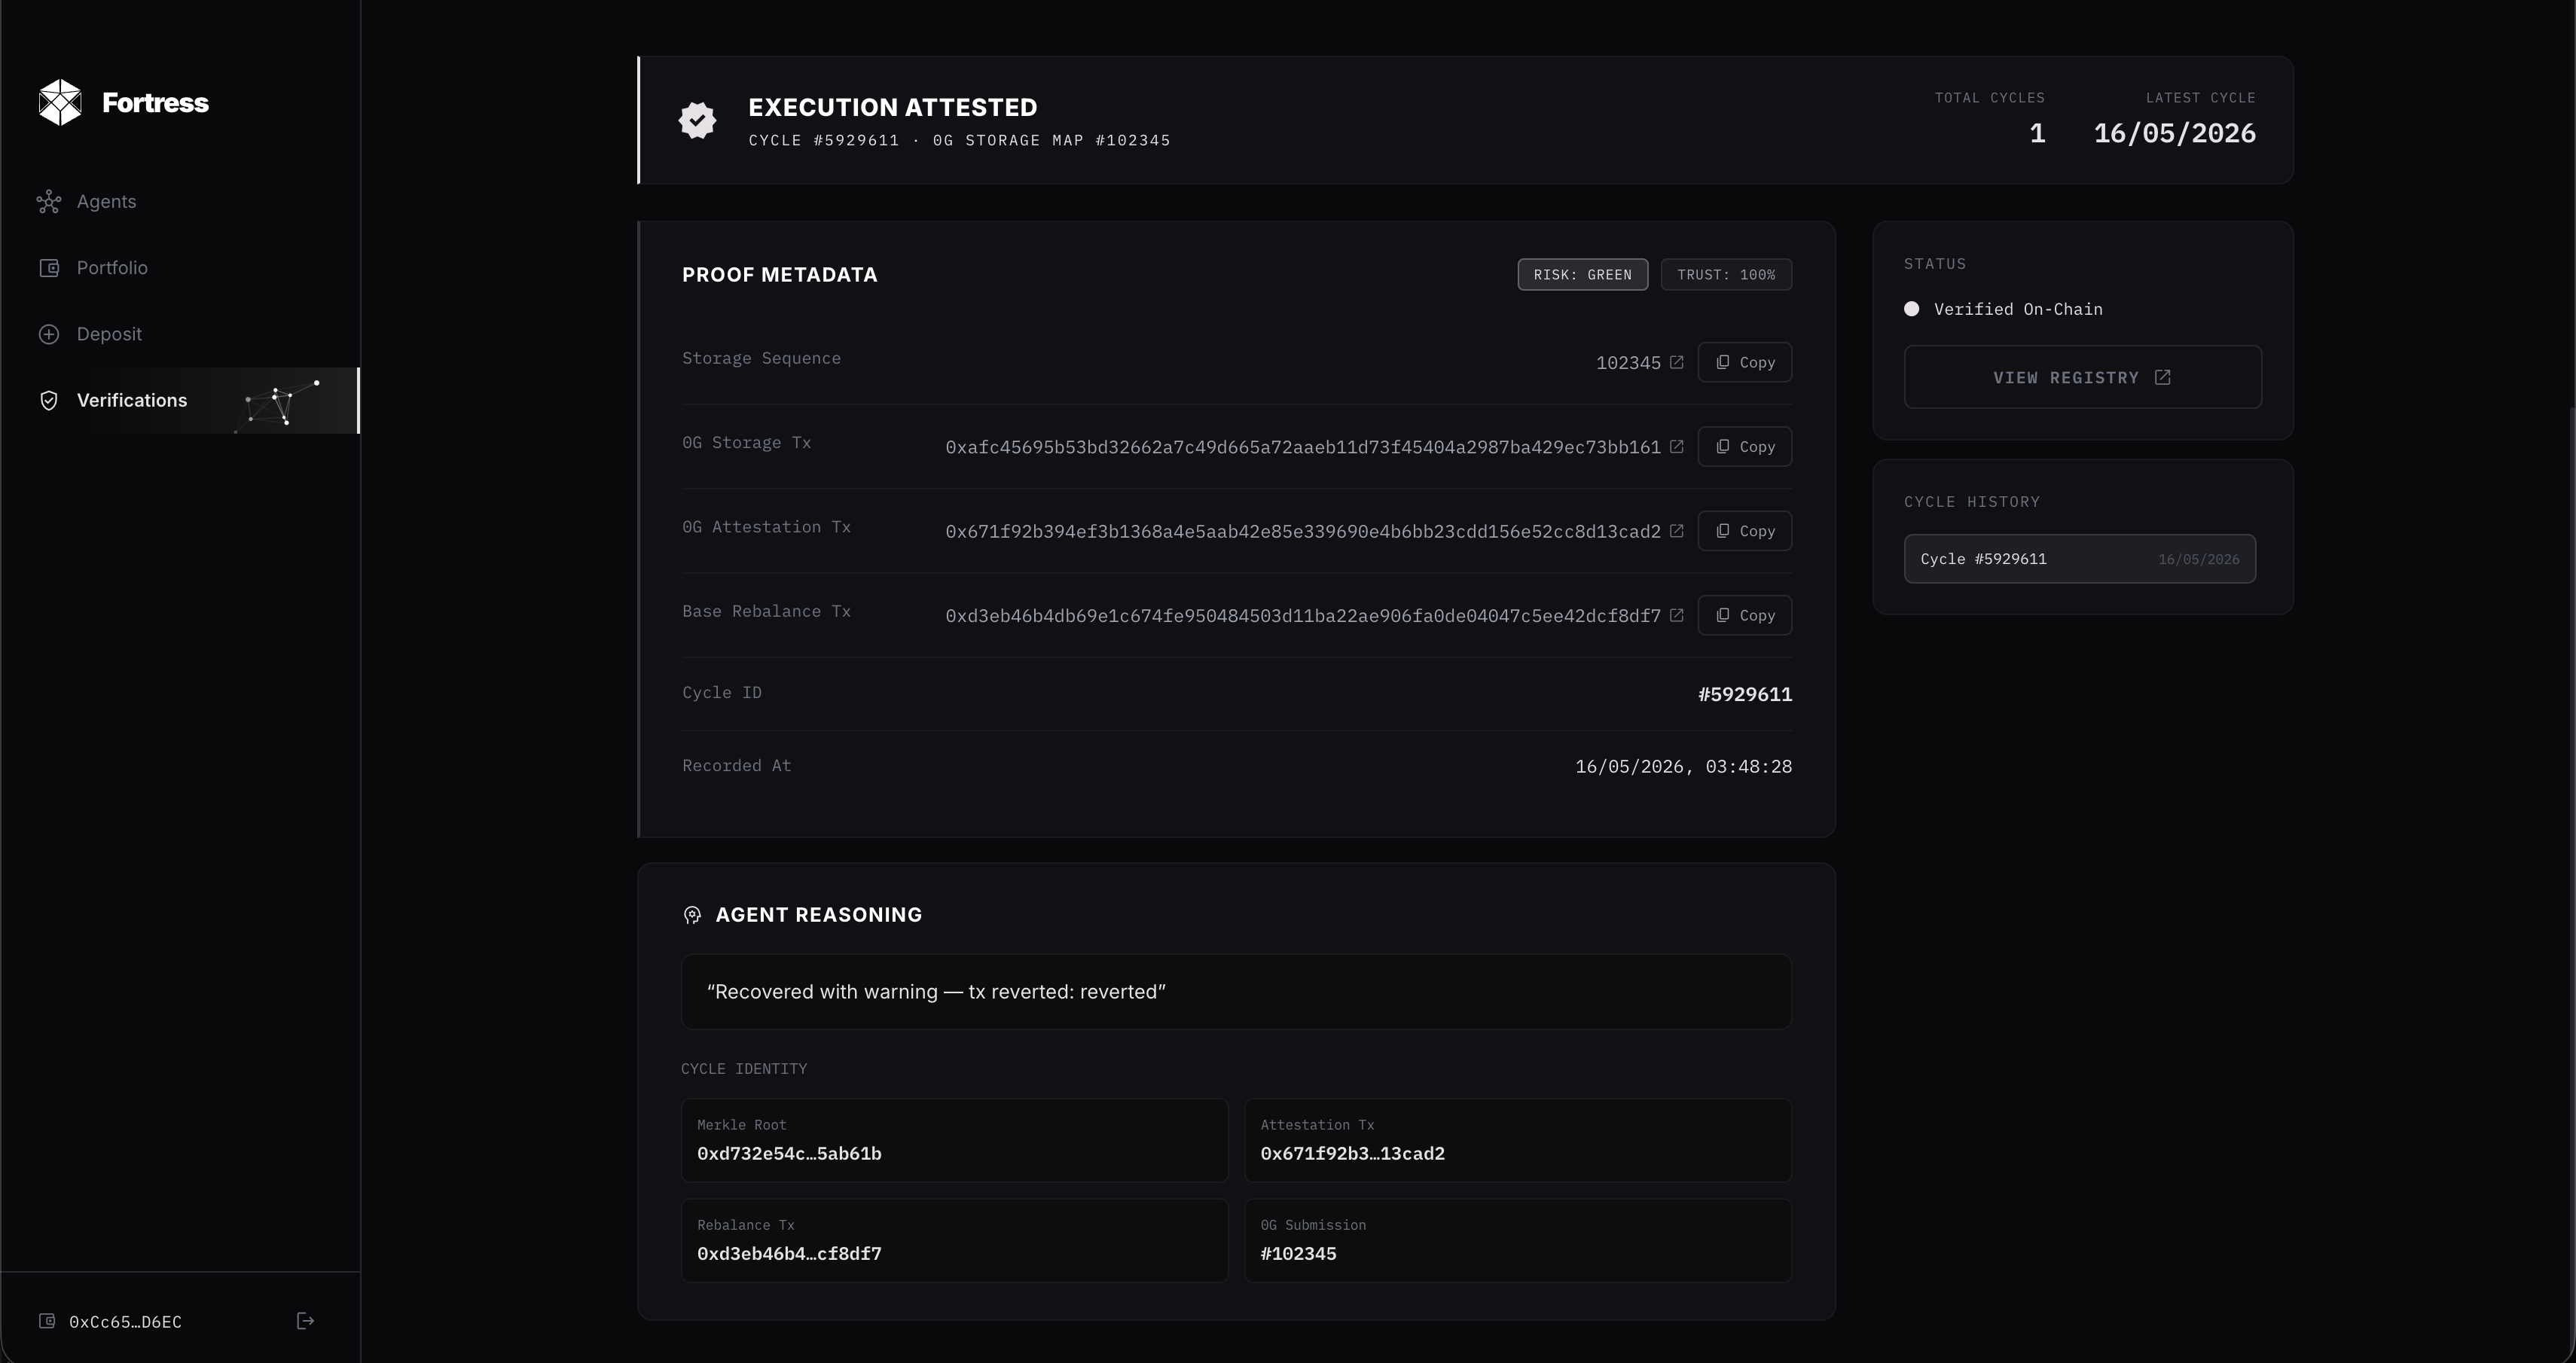
Task: Click the Agent Reasoning head icon
Action: 692,915
